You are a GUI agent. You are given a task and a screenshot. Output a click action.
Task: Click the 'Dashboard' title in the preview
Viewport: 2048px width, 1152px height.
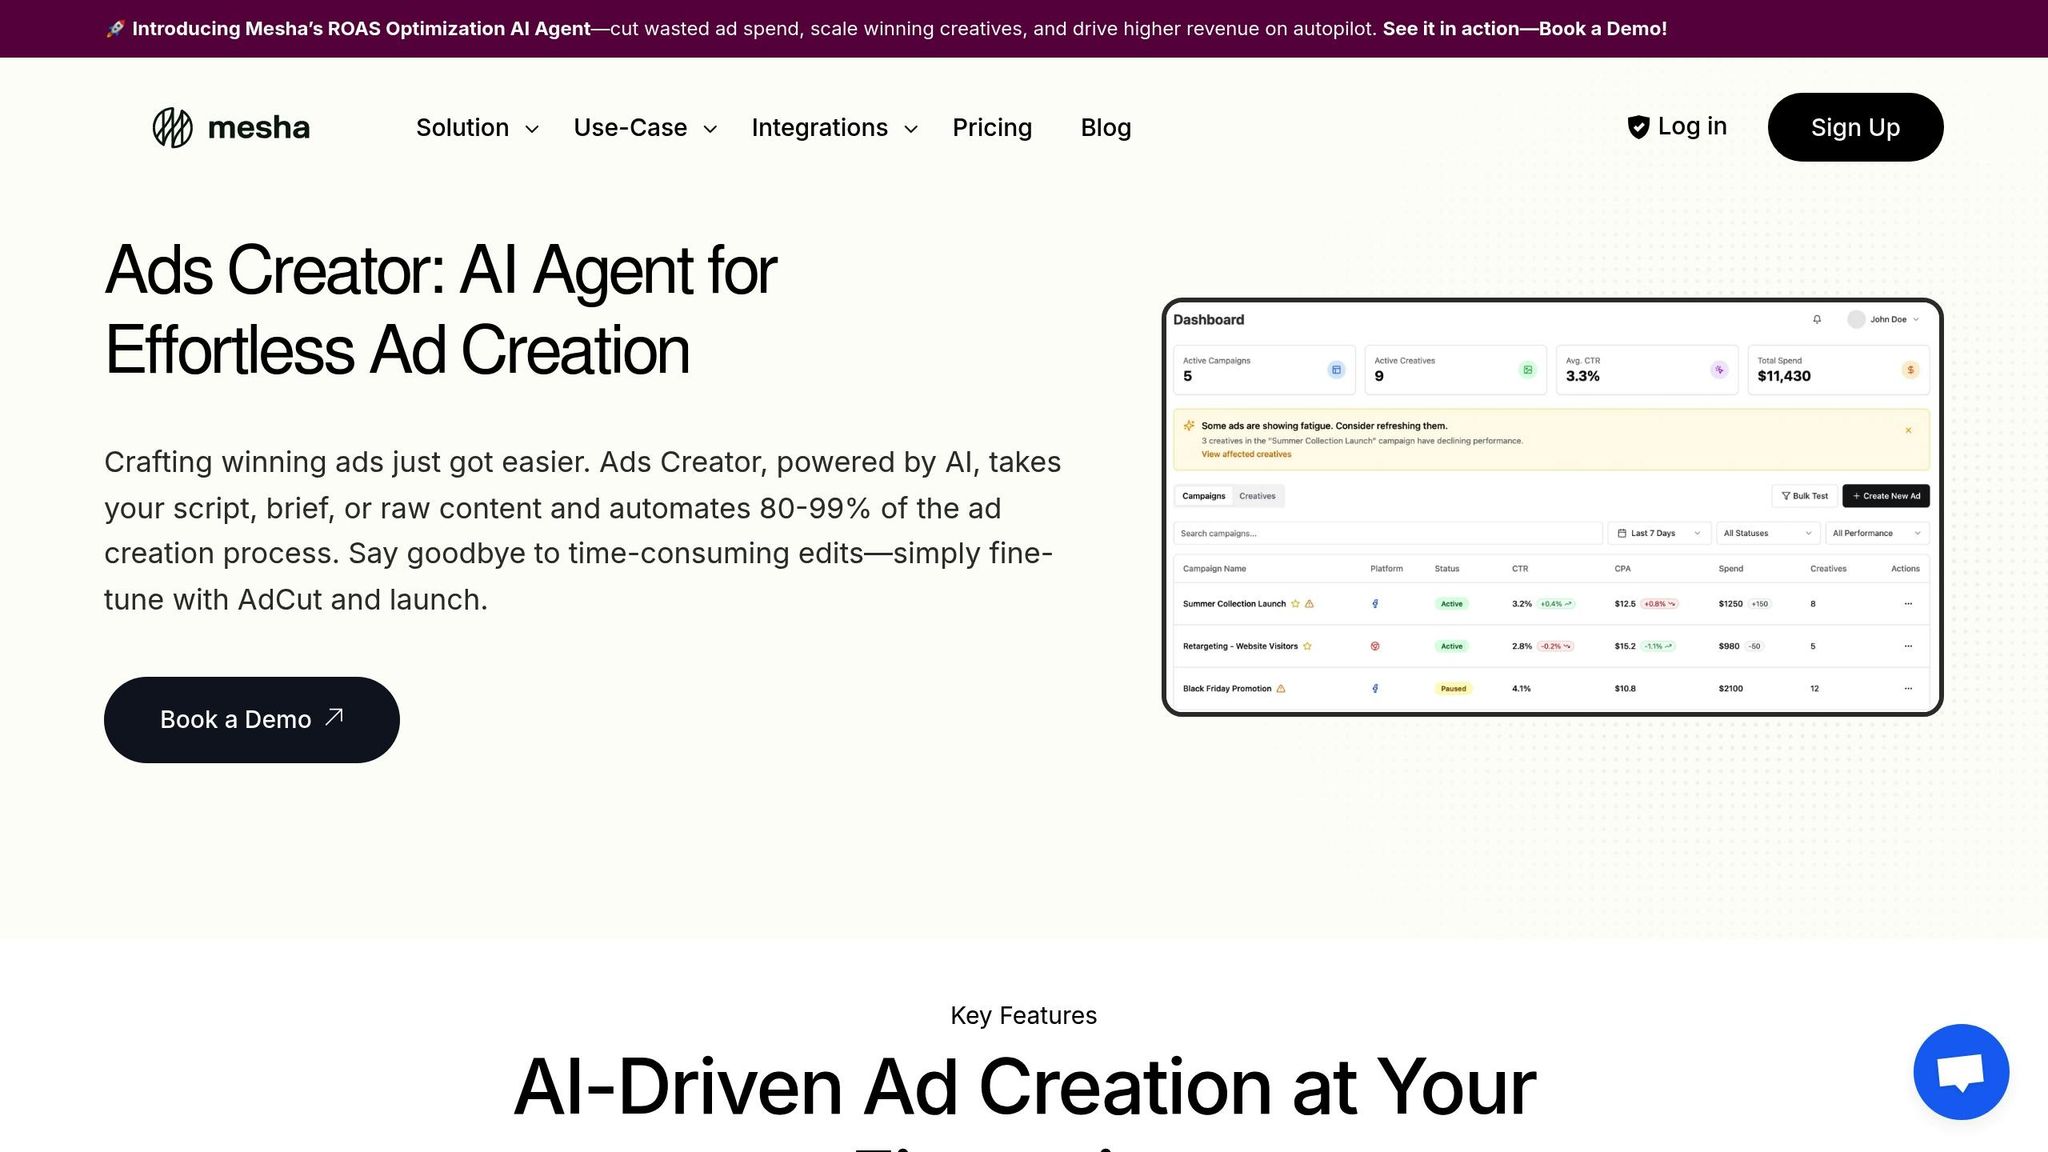coord(1208,320)
